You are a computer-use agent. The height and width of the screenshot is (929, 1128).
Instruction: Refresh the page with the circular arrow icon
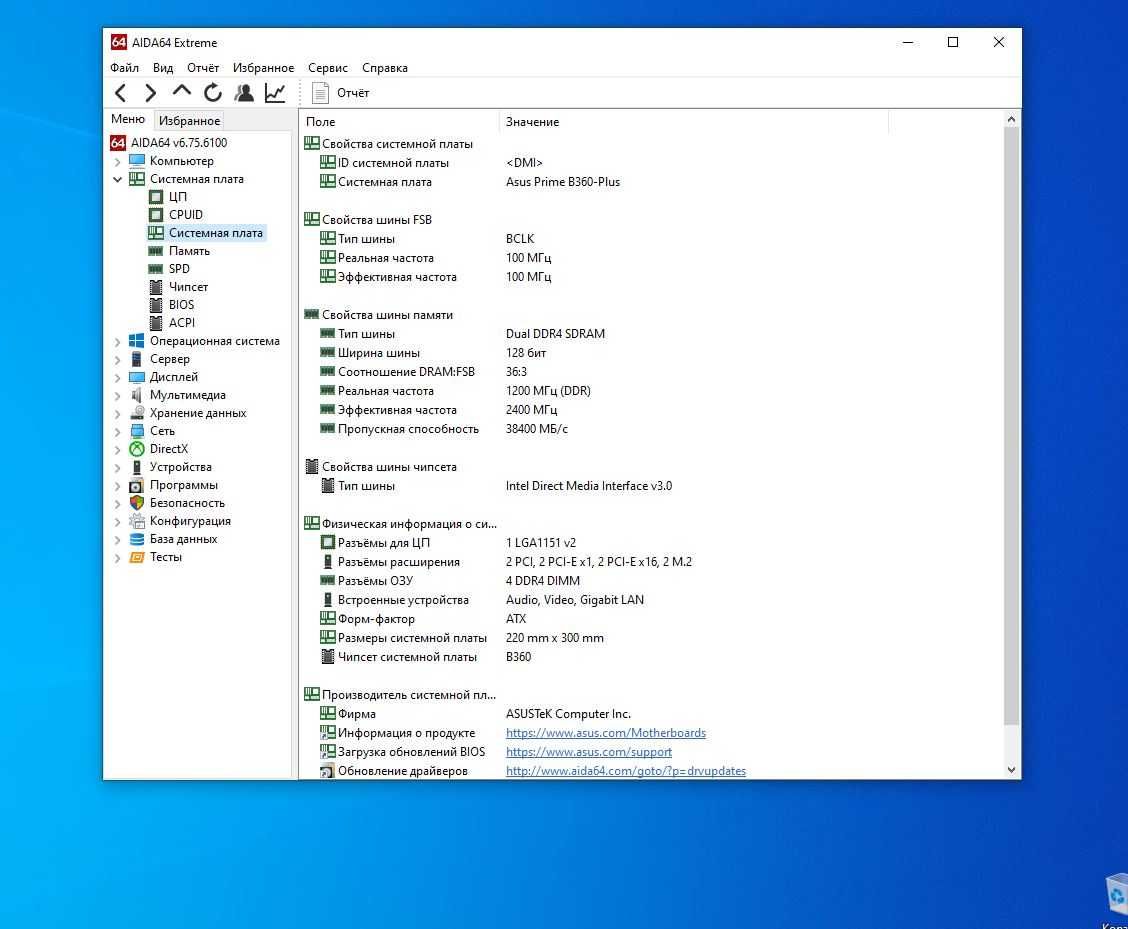(212, 93)
